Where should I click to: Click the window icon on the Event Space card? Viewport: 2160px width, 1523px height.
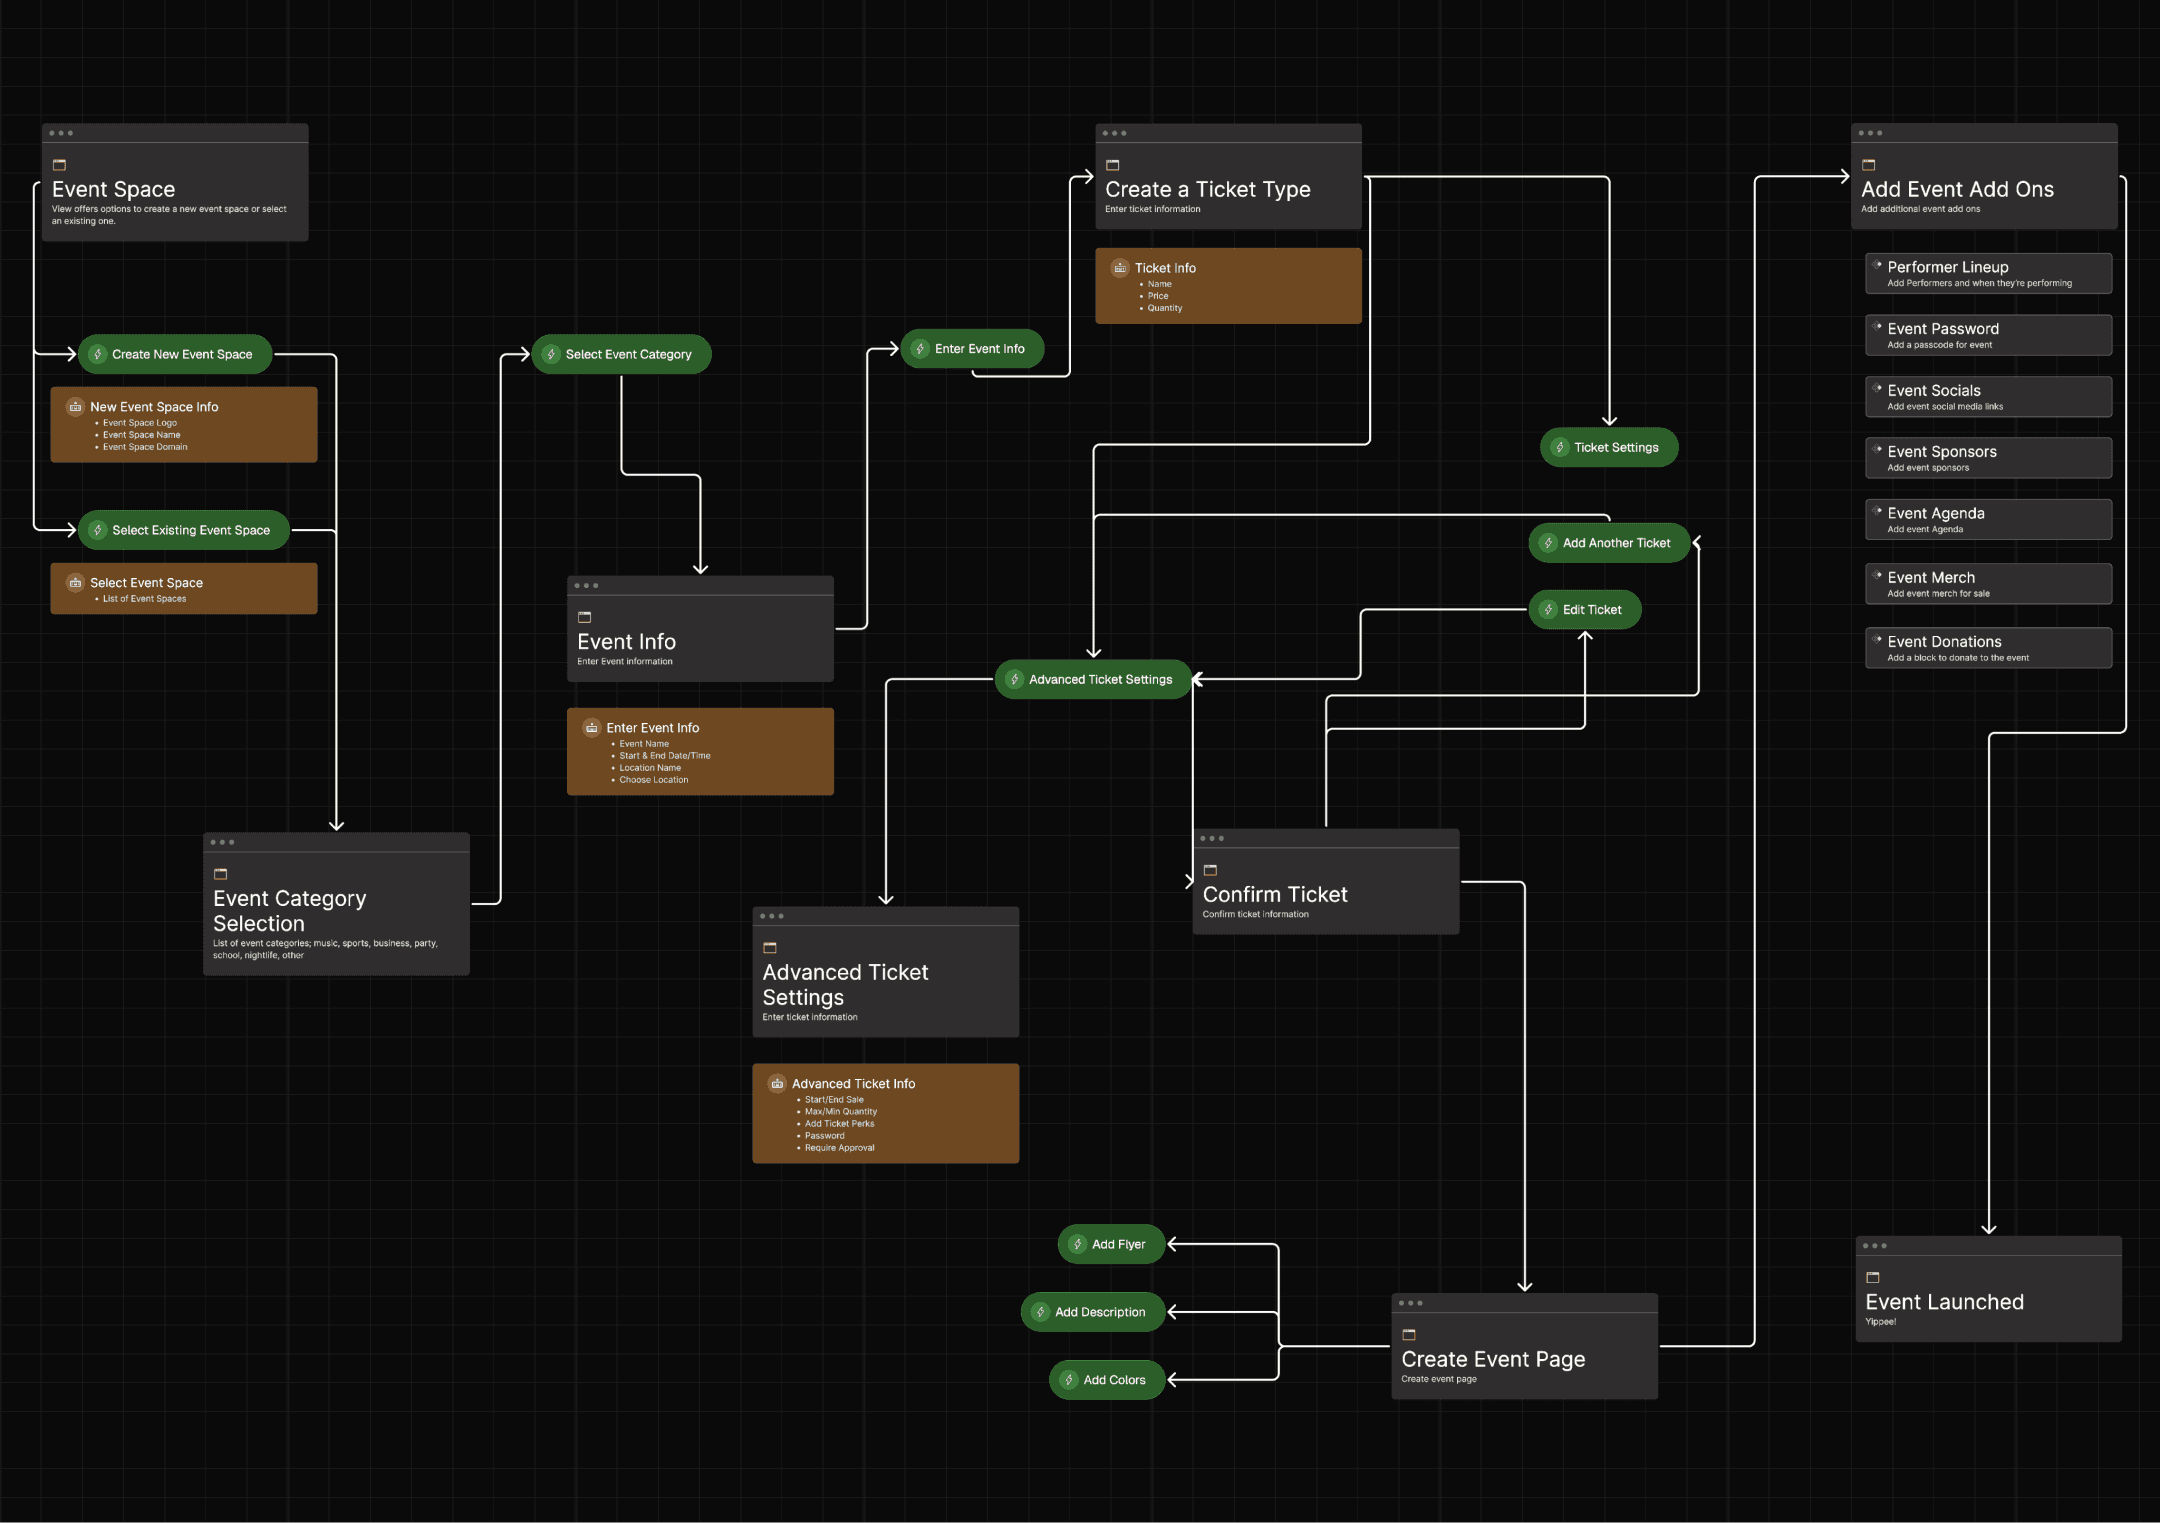60,164
